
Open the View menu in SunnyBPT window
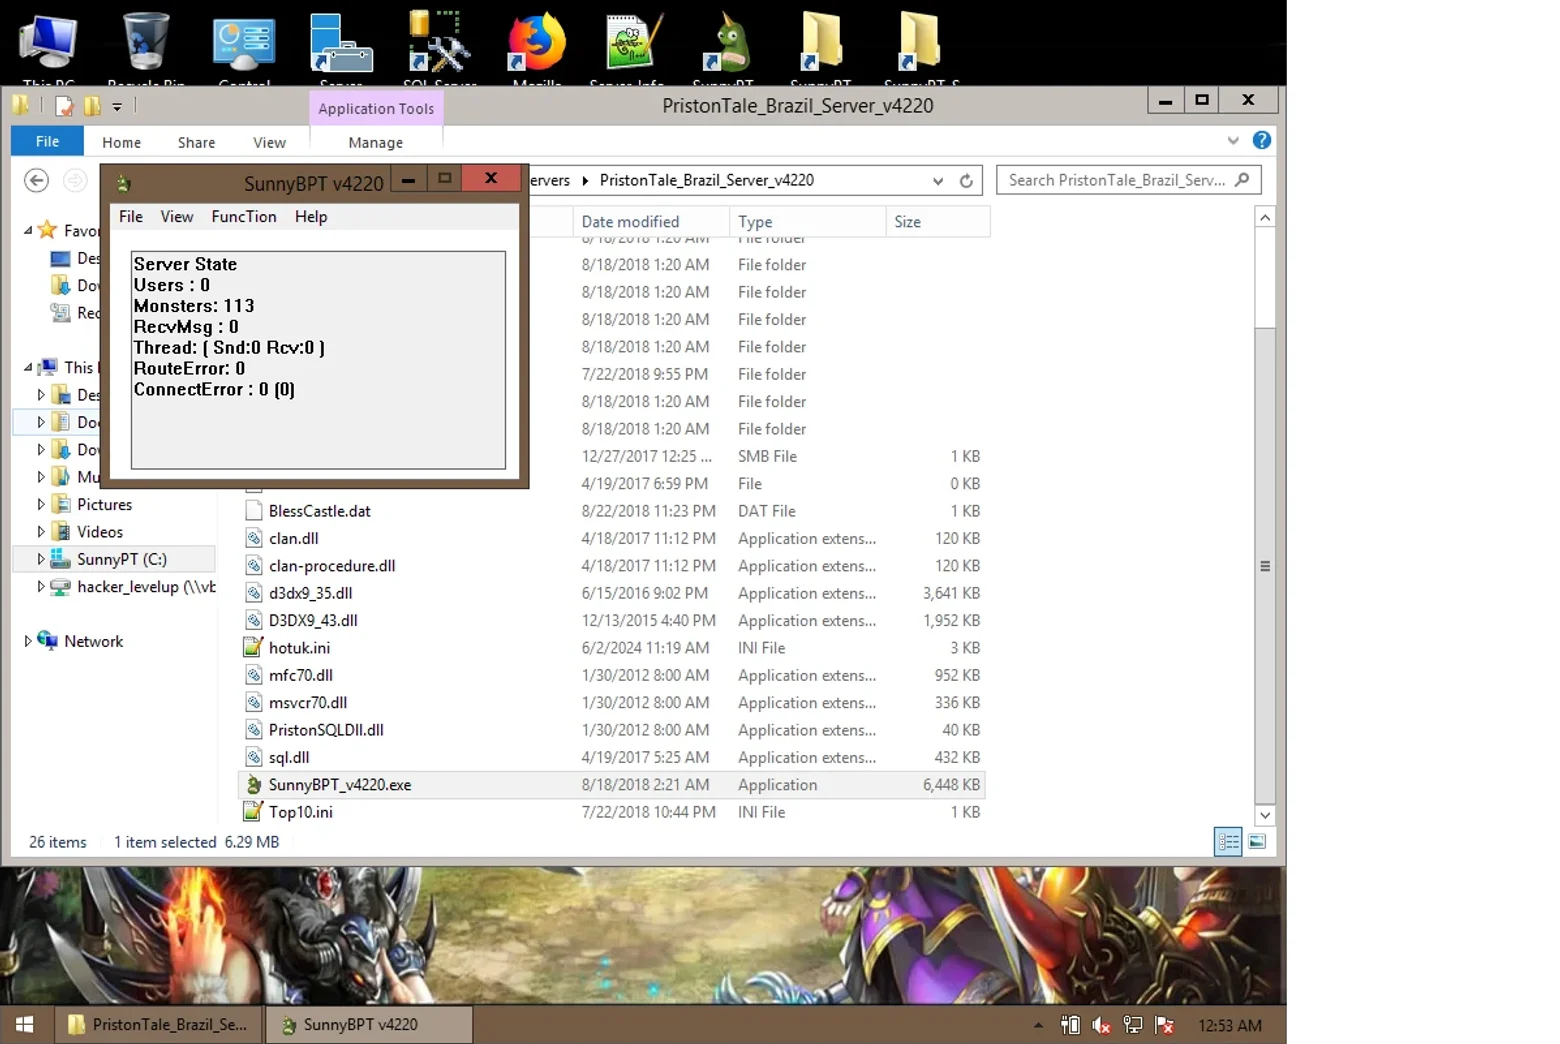tap(177, 217)
